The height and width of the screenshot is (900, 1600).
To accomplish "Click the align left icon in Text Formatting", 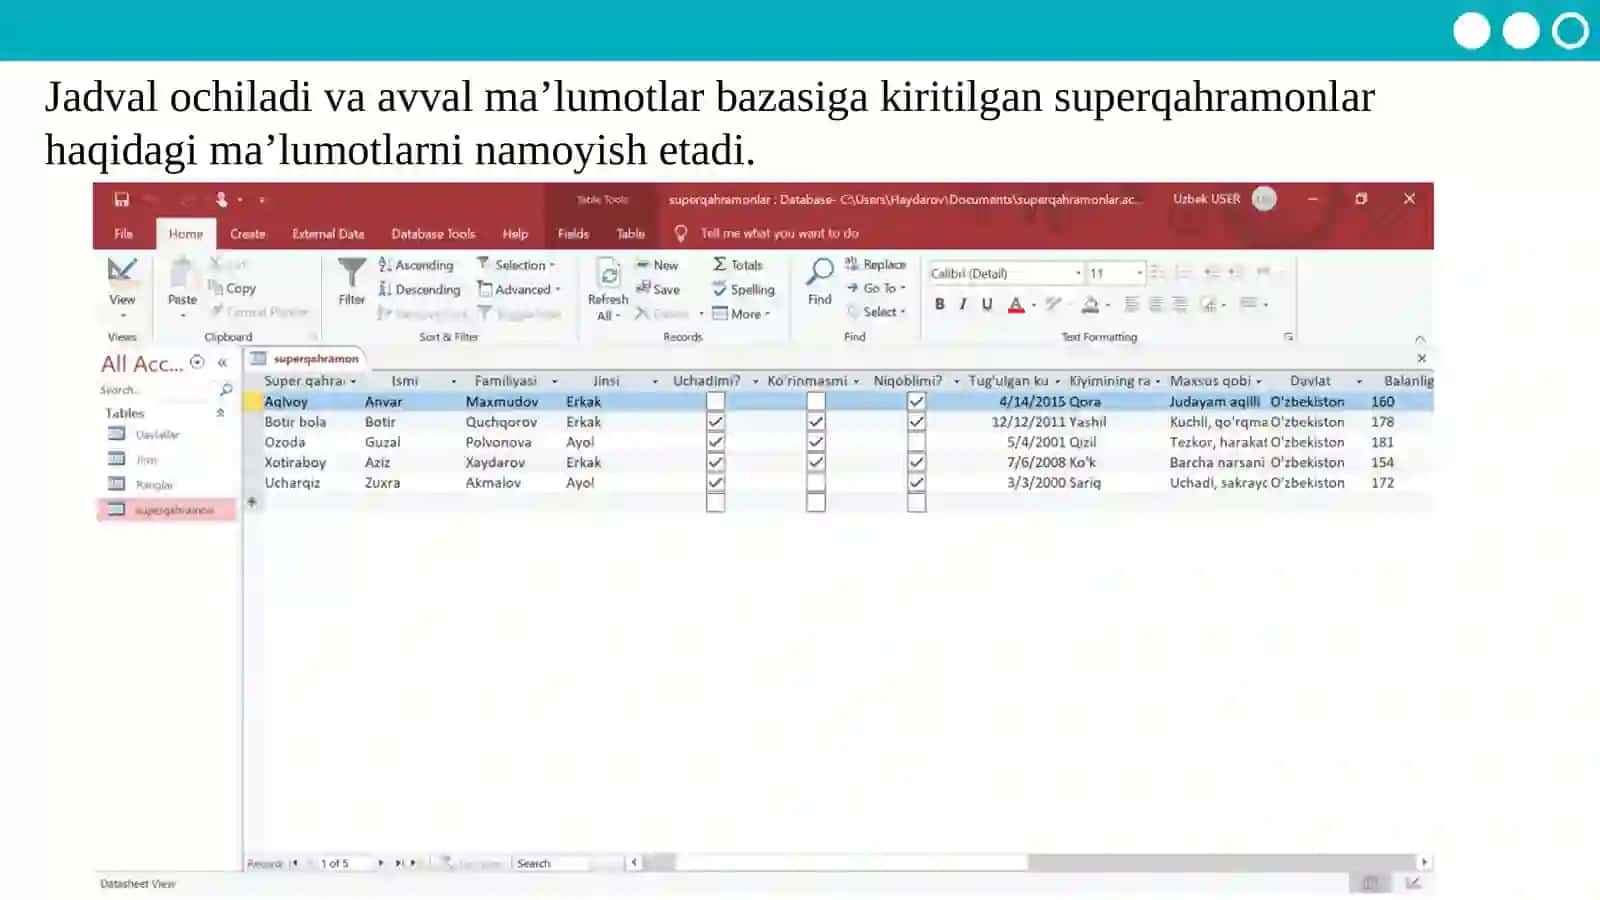I will click(x=1131, y=304).
